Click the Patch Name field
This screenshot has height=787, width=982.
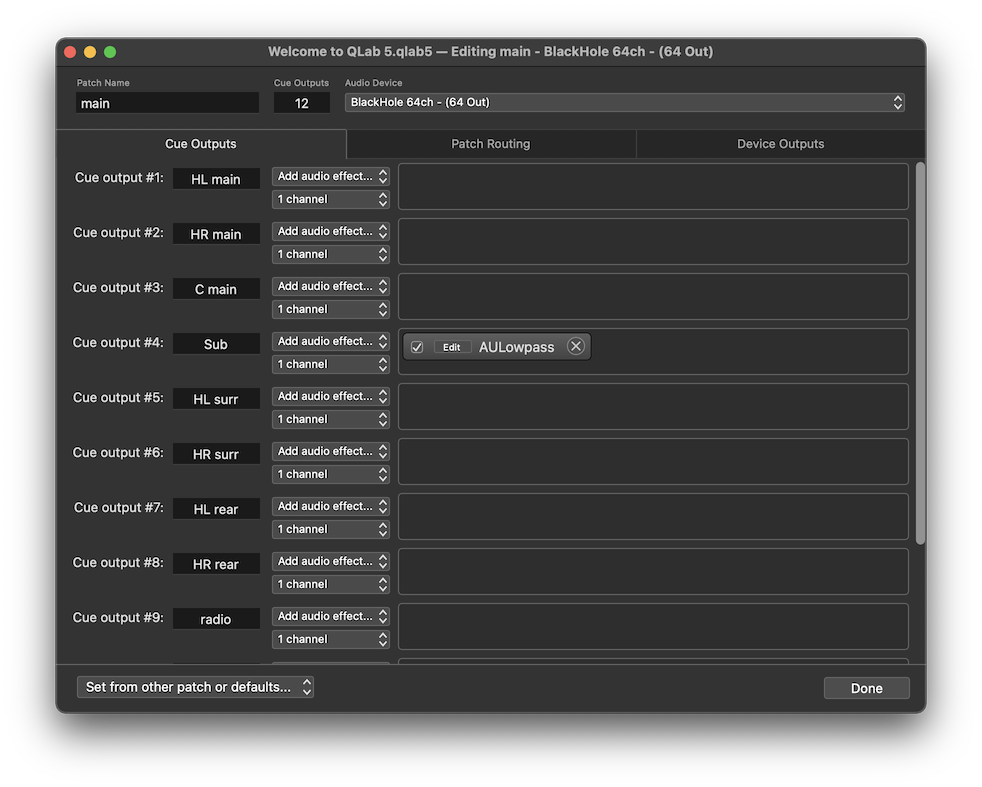[167, 103]
